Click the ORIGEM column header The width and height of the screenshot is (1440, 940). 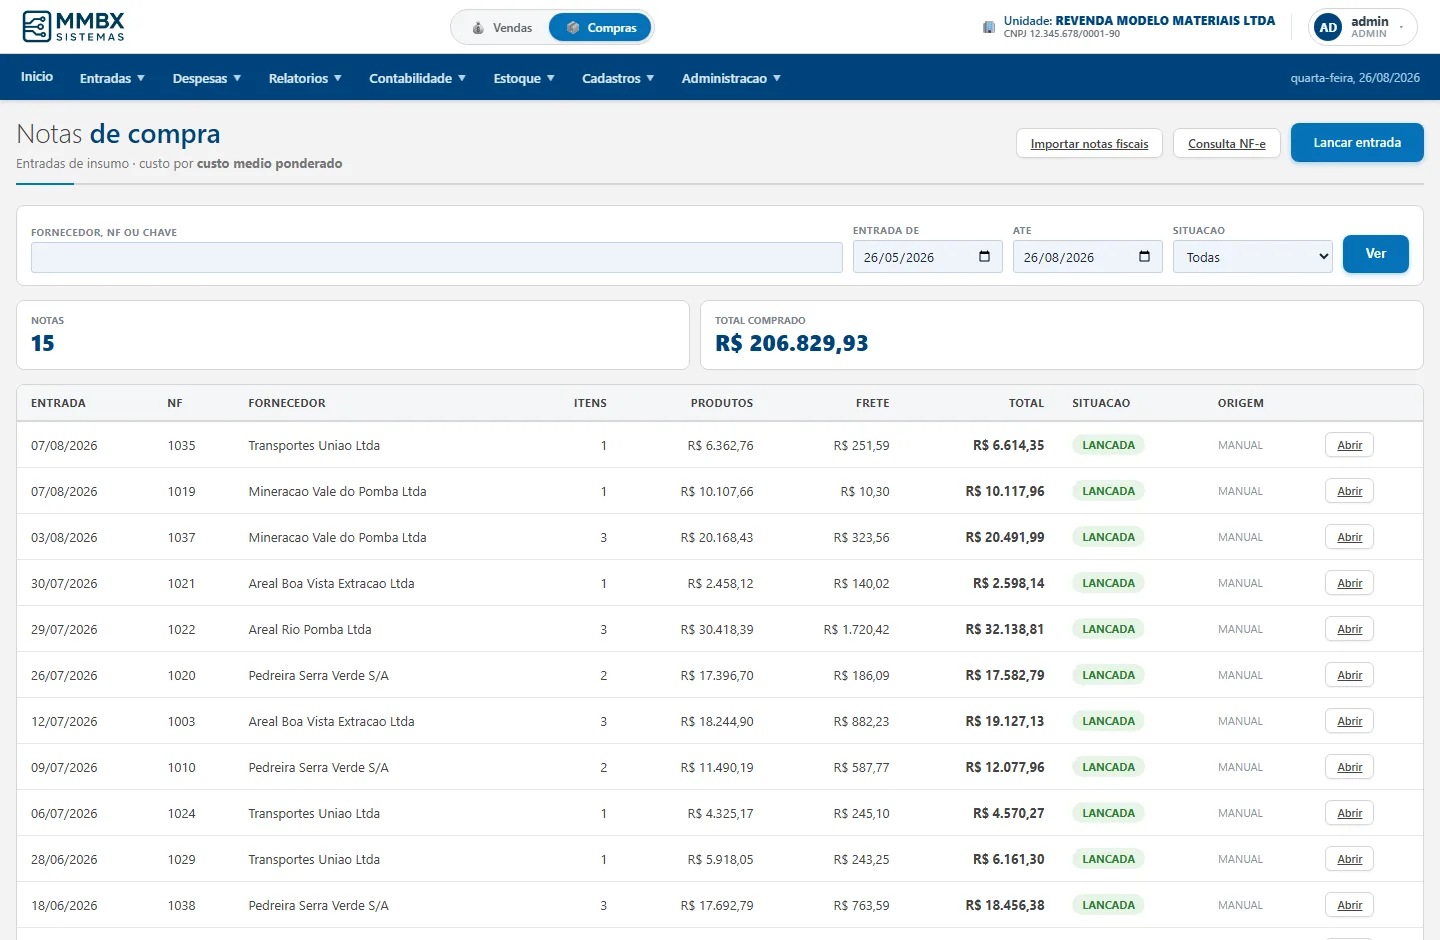pyautogui.click(x=1241, y=403)
